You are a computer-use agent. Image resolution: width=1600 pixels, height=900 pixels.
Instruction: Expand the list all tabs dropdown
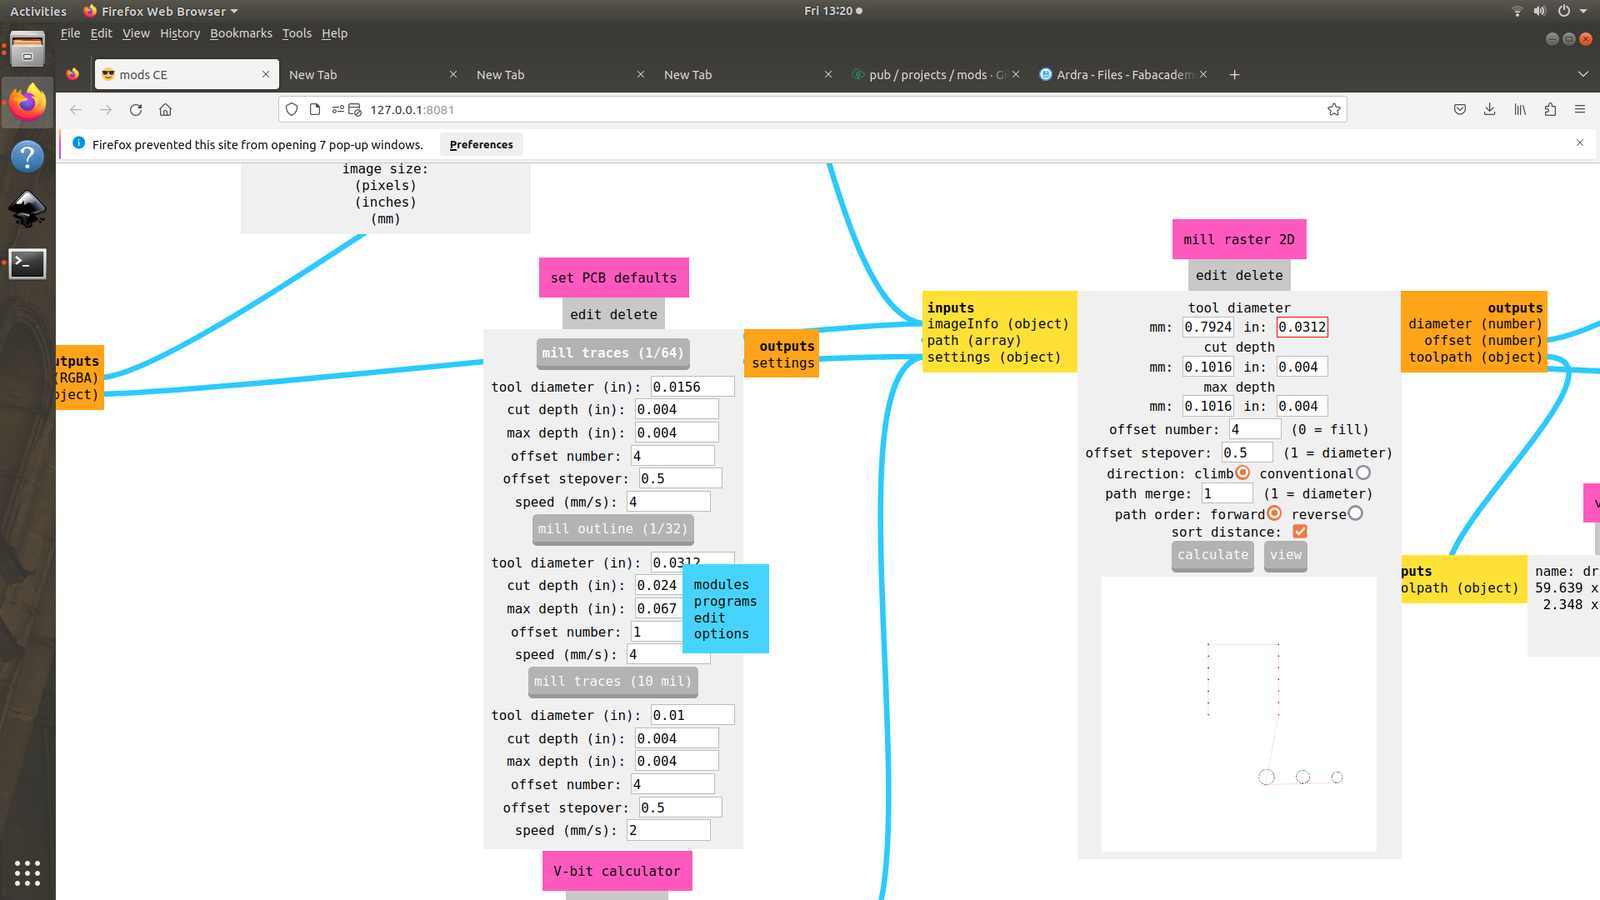[x=1582, y=75]
